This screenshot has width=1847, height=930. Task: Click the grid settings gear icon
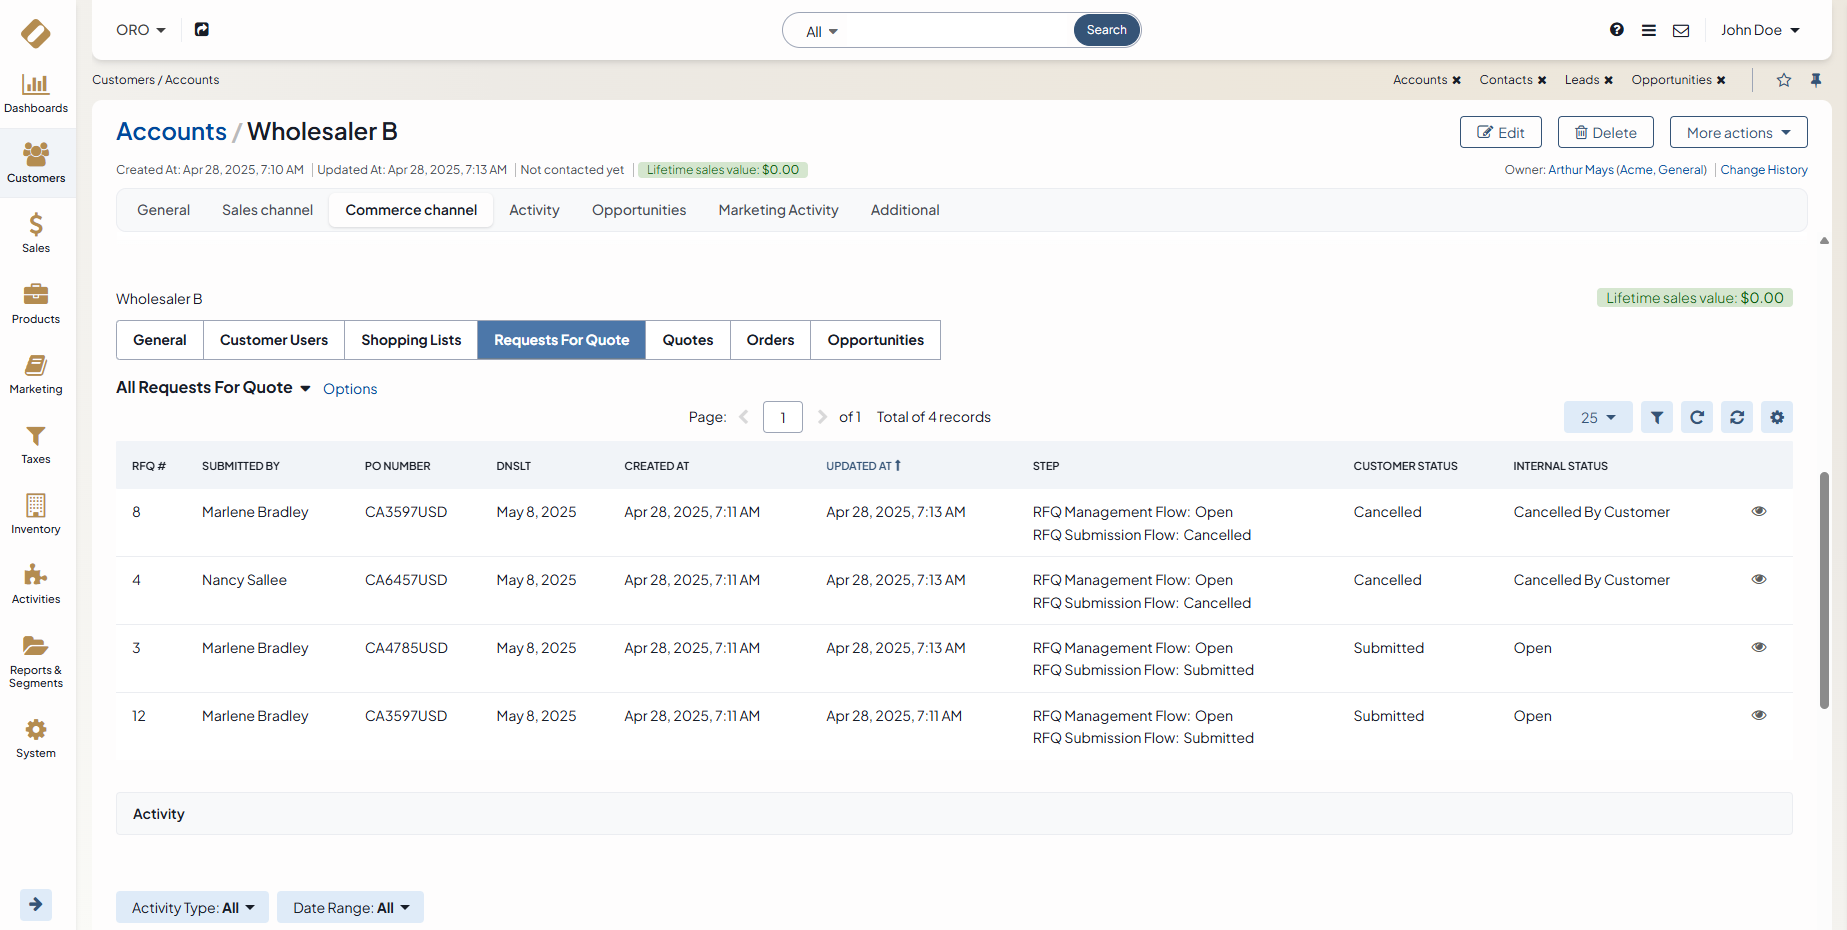(1777, 418)
